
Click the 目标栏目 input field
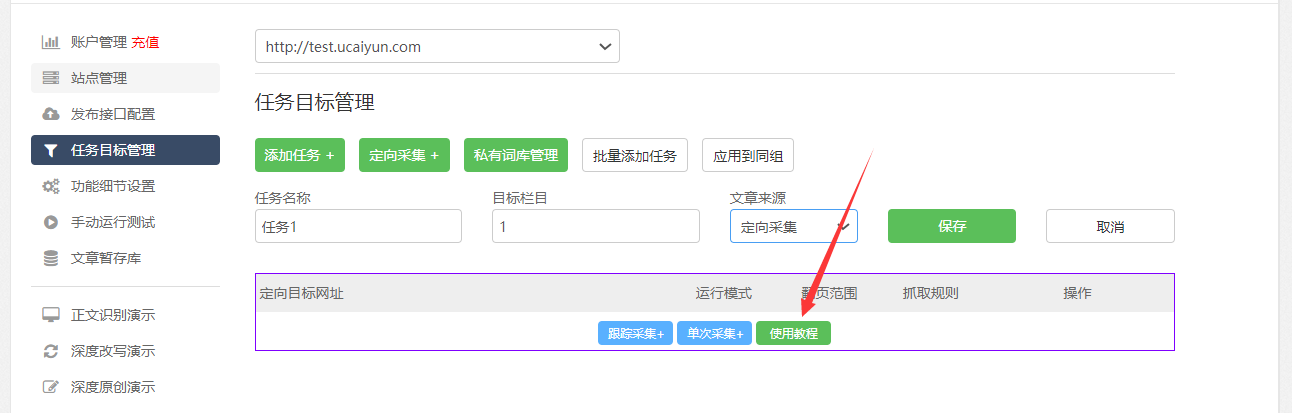coord(595,226)
